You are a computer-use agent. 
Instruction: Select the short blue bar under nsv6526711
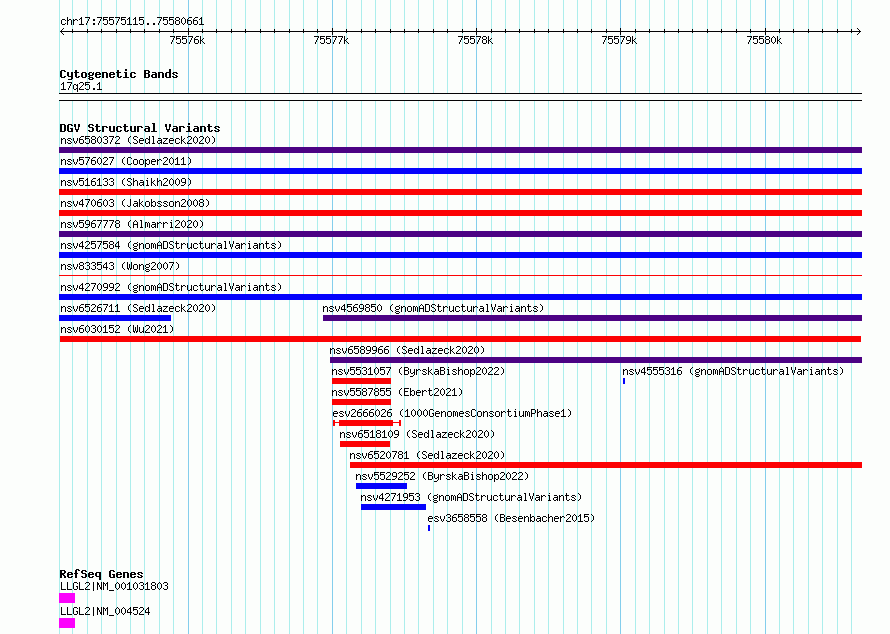point(115,318)
